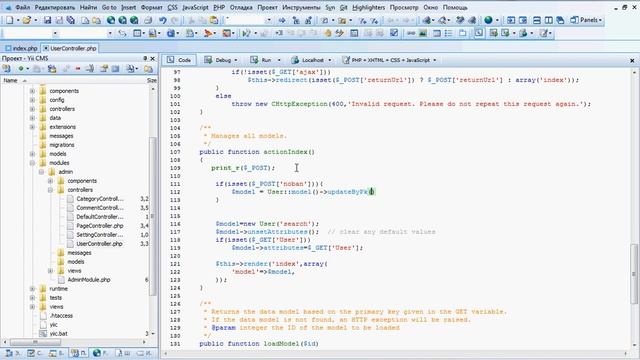This screenshot has height=360, width=640.
Task: Open the Panels dropdown
Action: [x=586, y=20]
